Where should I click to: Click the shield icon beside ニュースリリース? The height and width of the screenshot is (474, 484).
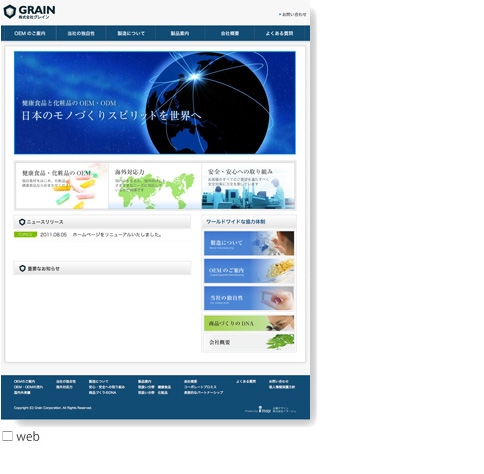(22, 222)
